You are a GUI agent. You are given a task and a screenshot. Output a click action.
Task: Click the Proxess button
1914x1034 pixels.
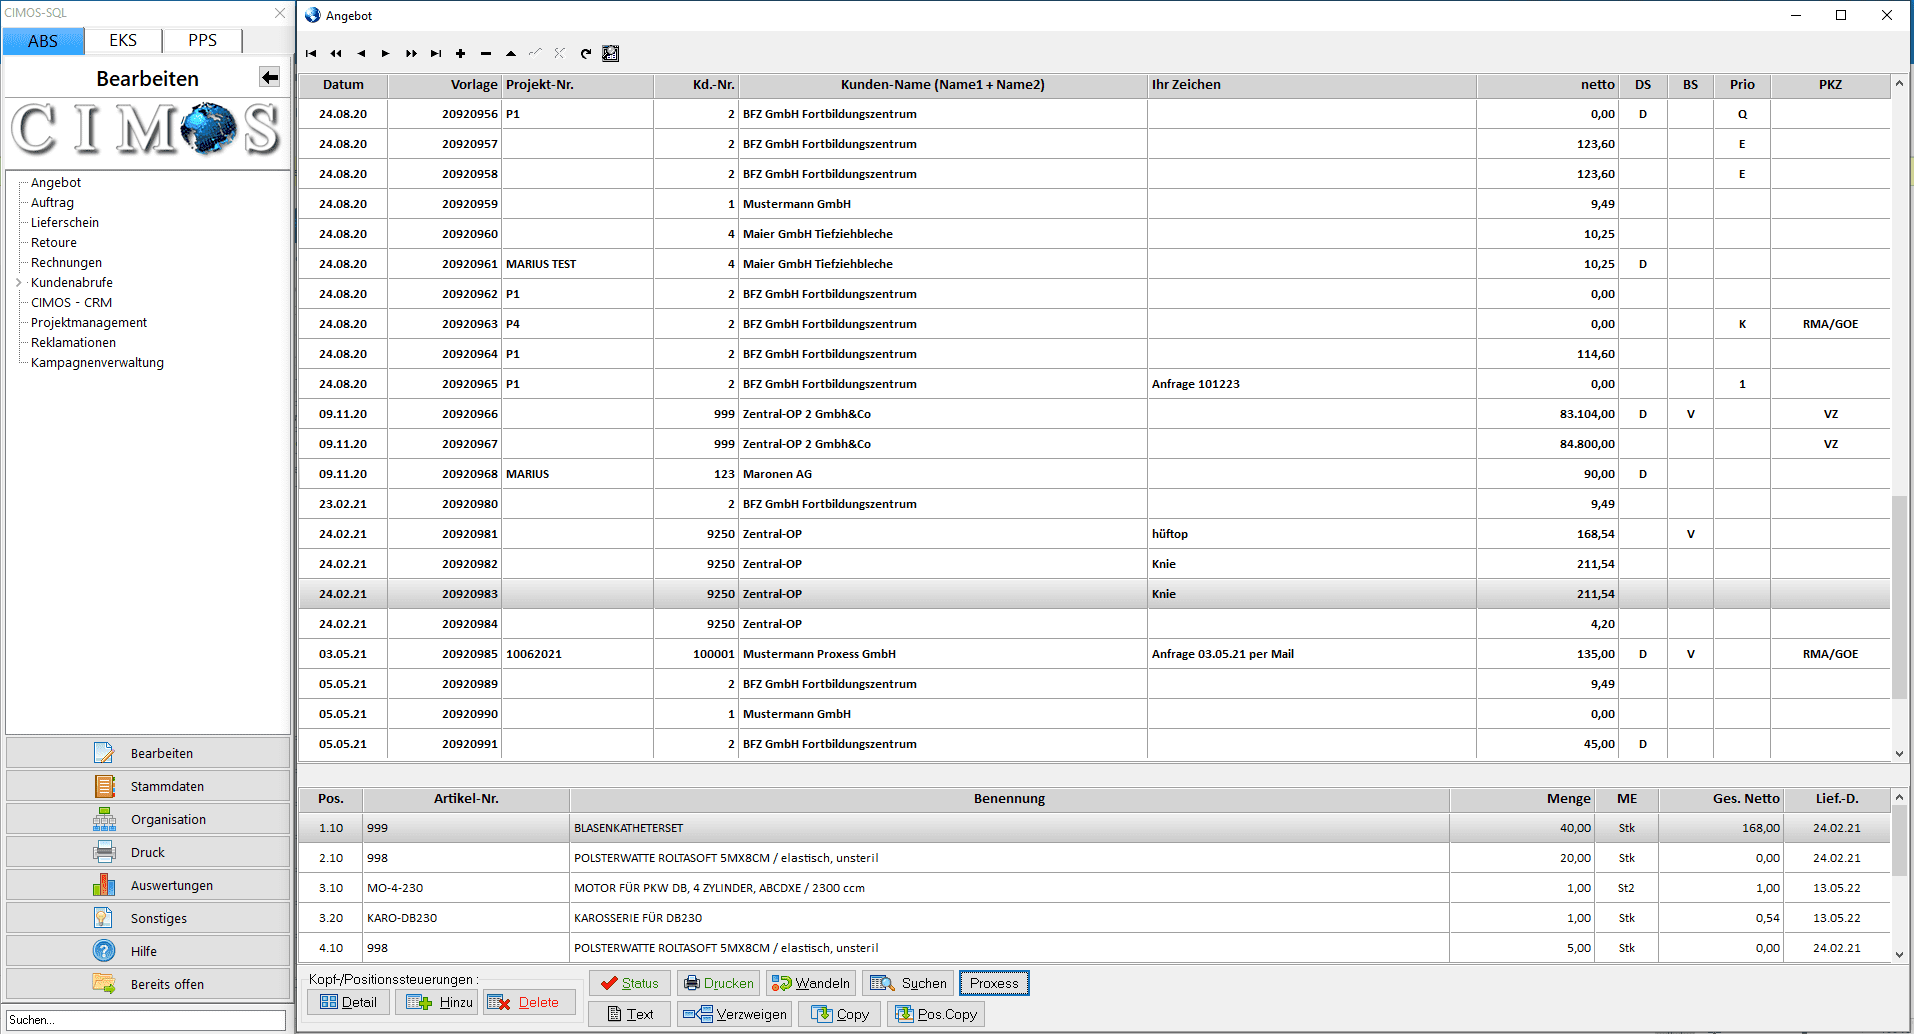pyautogui.click(x=994, y=983)
